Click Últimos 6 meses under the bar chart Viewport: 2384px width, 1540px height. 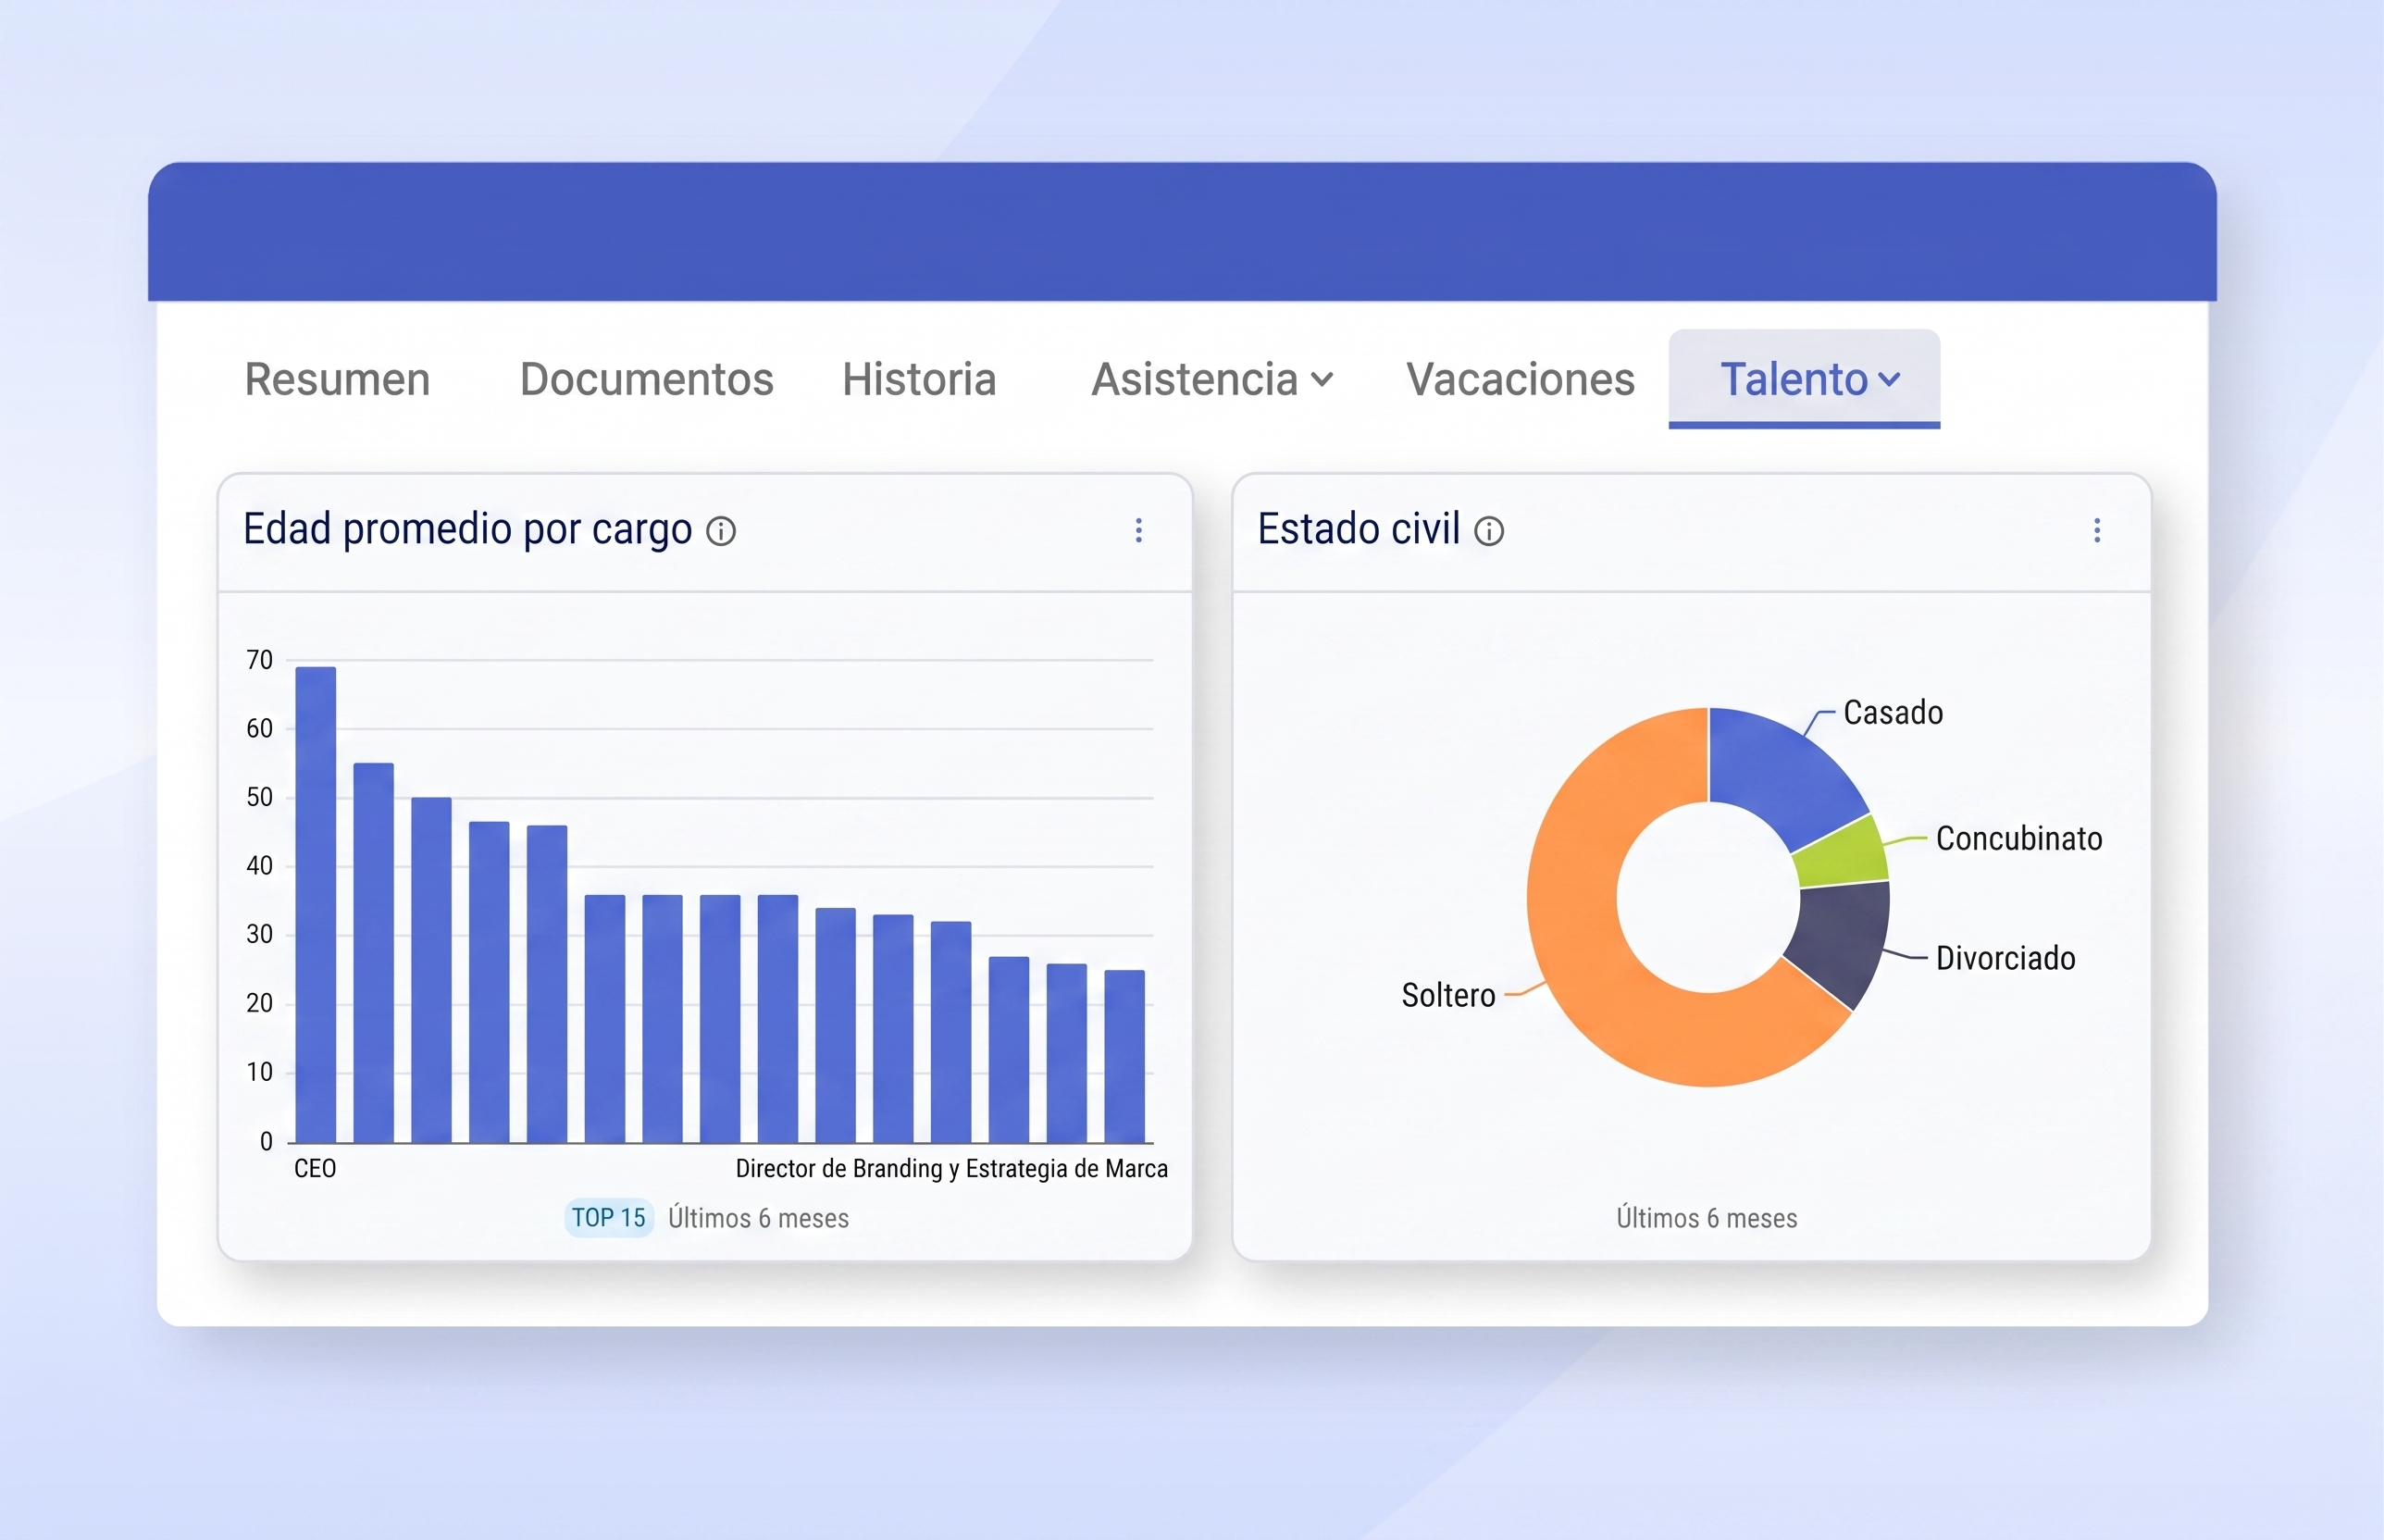pyautogui.click(x=758, y=1218)
